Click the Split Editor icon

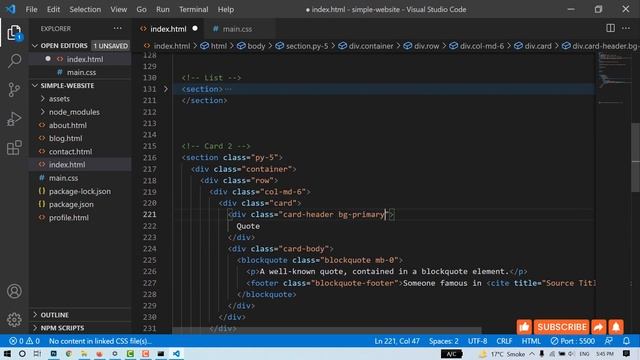pos(610,28)
